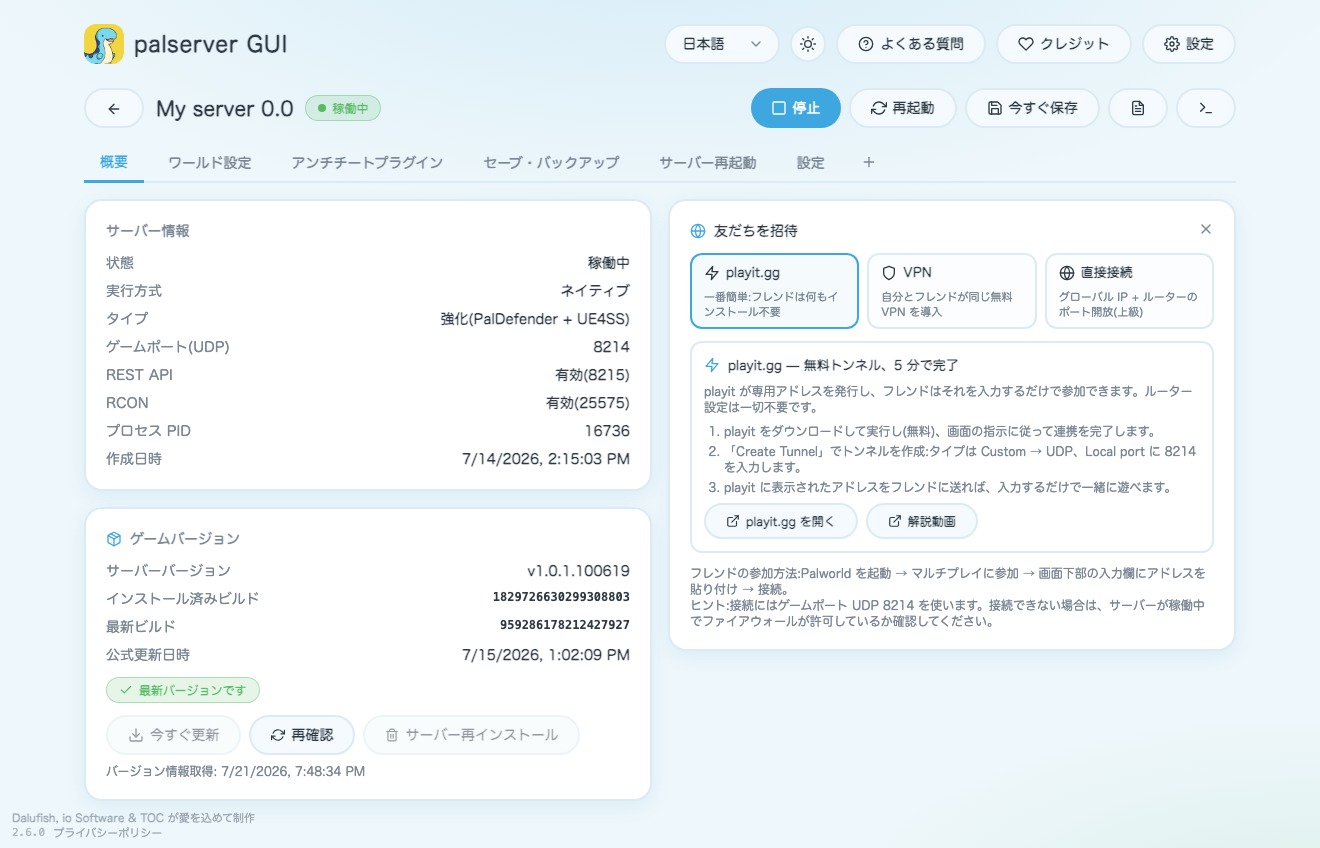Open the 日本語 language dropdown
1320x848 pixels.
coord(722,44)
